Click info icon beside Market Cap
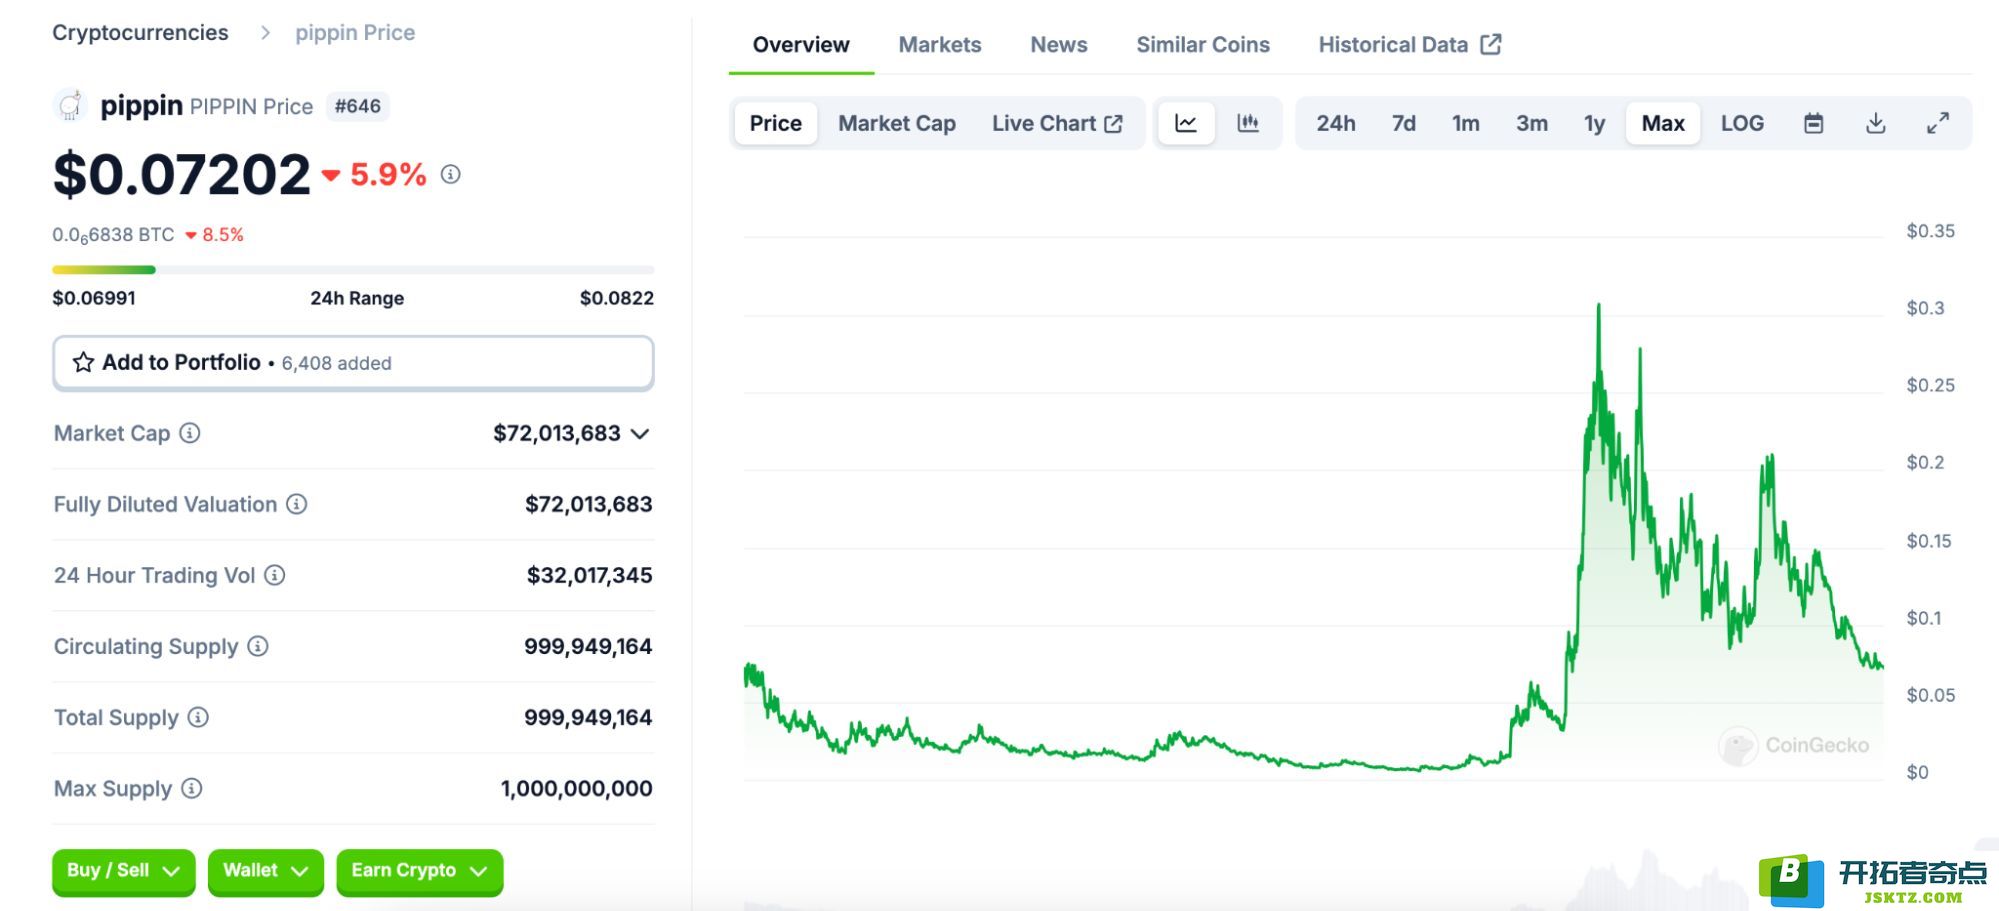 (190, 433)
